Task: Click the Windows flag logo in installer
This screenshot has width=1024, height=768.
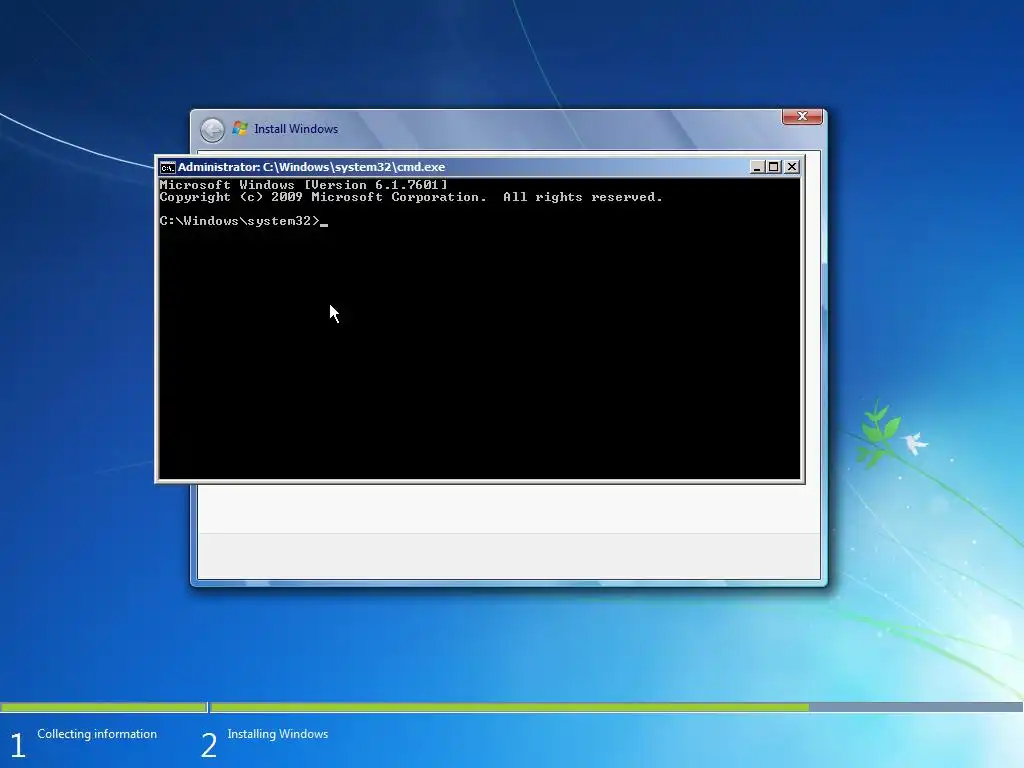Action: click(240, 129)
